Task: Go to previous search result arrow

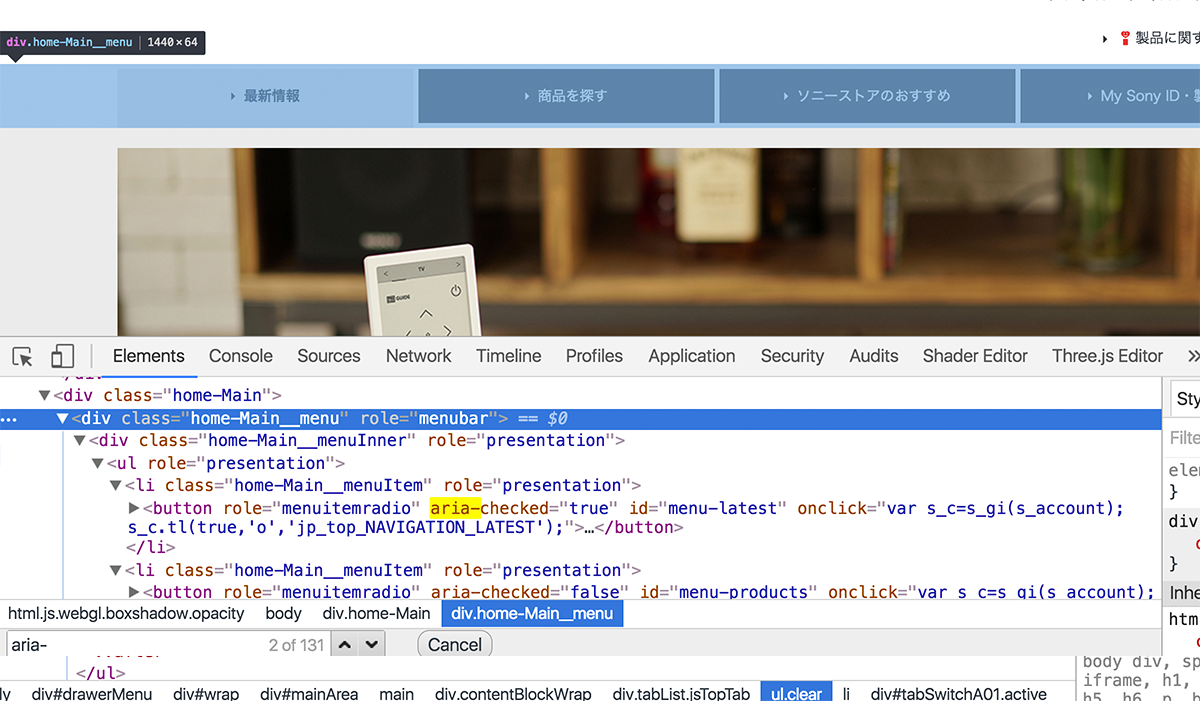Action: (345, 645)
